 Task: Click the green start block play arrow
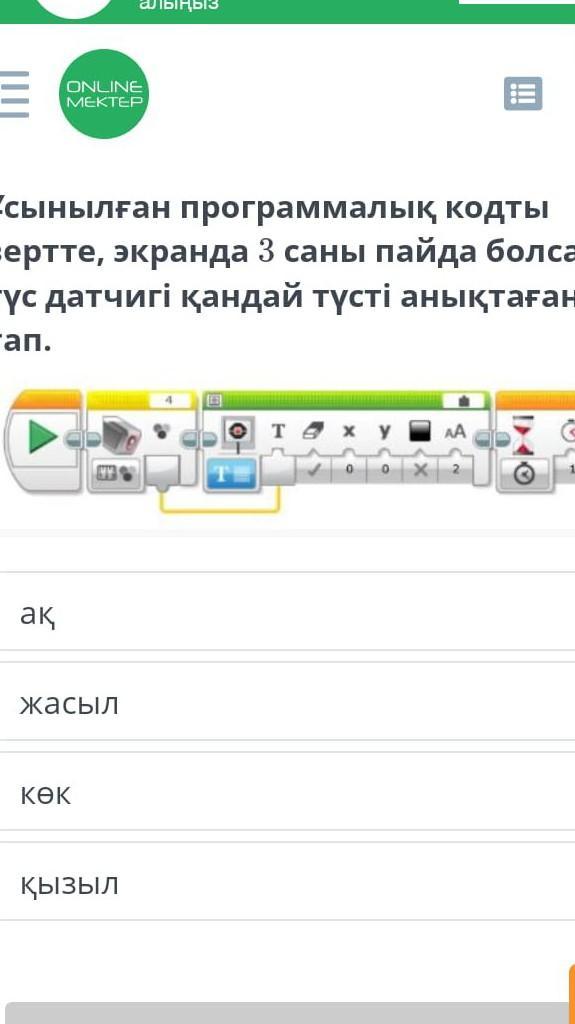point(44,438)
